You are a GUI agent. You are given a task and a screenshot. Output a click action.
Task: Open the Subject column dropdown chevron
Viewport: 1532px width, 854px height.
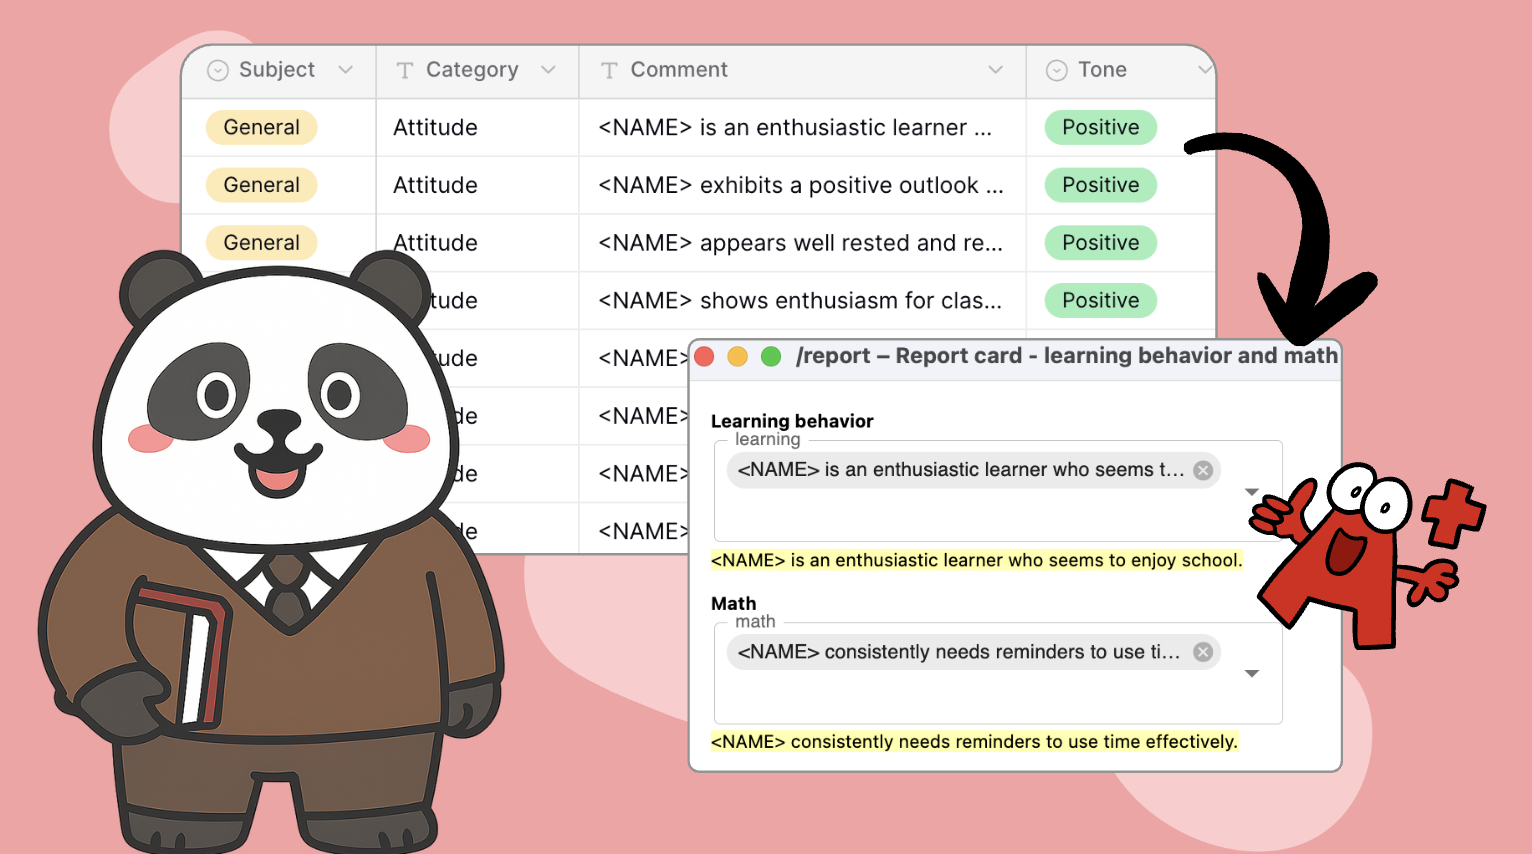pos(346,70)
